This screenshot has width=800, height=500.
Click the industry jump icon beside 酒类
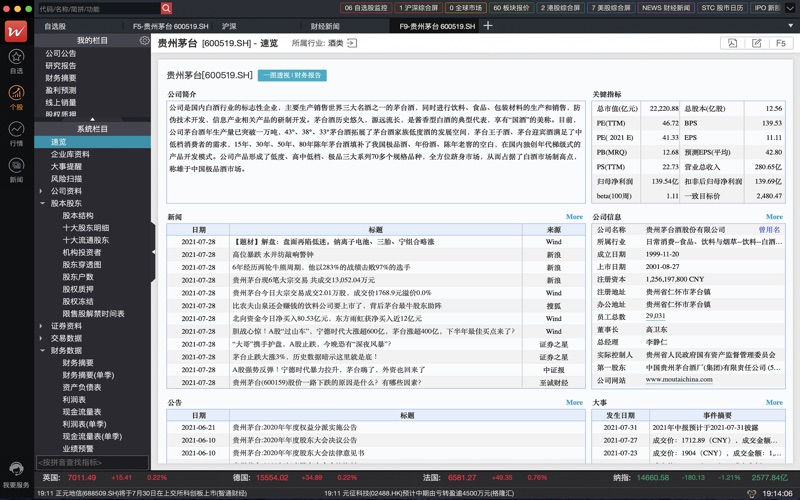(352, 44)
